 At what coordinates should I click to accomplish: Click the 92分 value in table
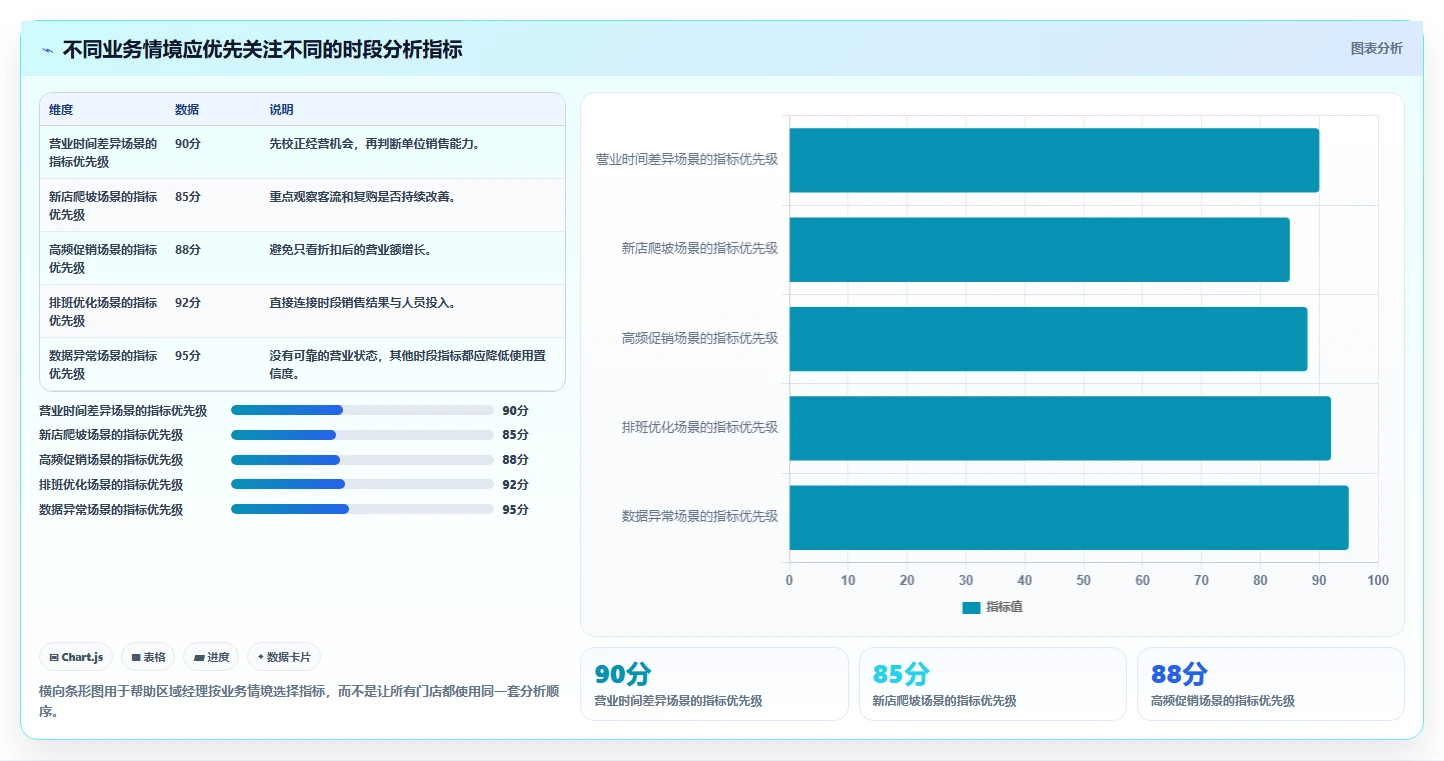(x=188, y=302)
